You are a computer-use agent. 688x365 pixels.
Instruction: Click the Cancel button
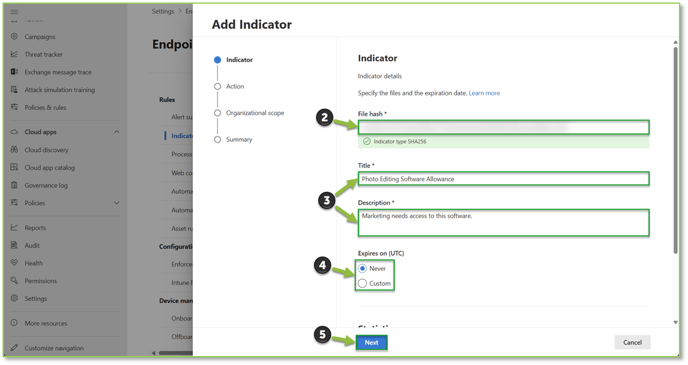(632, 343)
